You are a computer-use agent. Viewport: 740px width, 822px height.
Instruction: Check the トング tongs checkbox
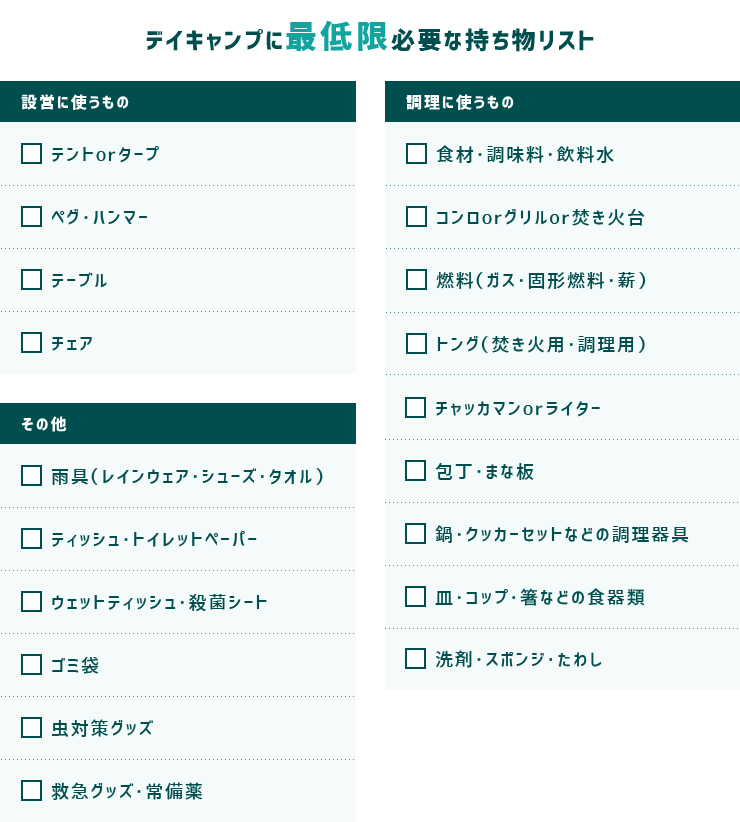(416, 343)
